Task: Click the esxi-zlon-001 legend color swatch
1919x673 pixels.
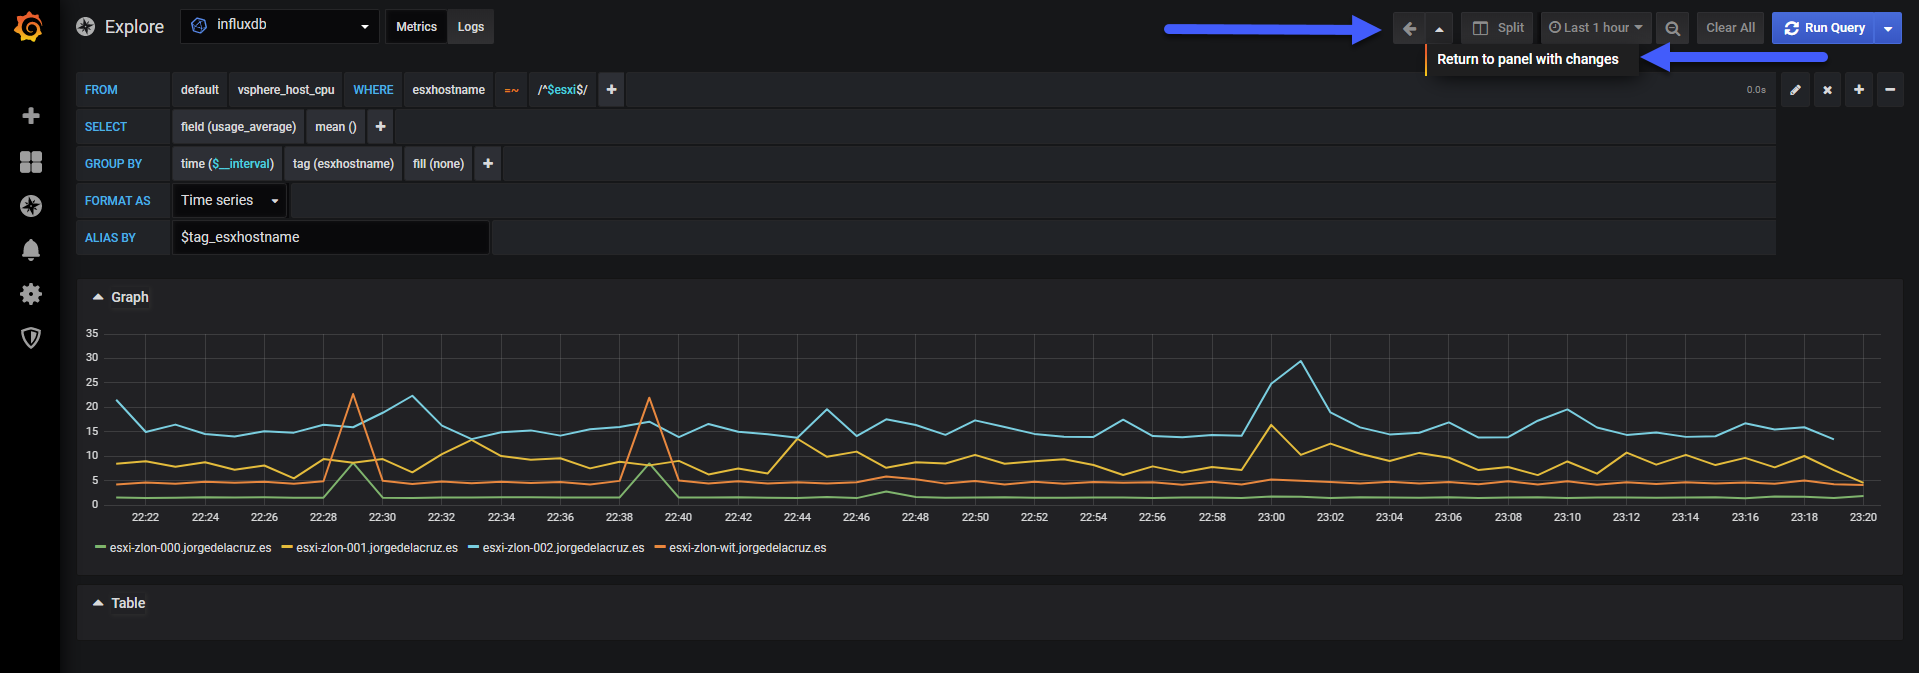Action: click(287, 548)
